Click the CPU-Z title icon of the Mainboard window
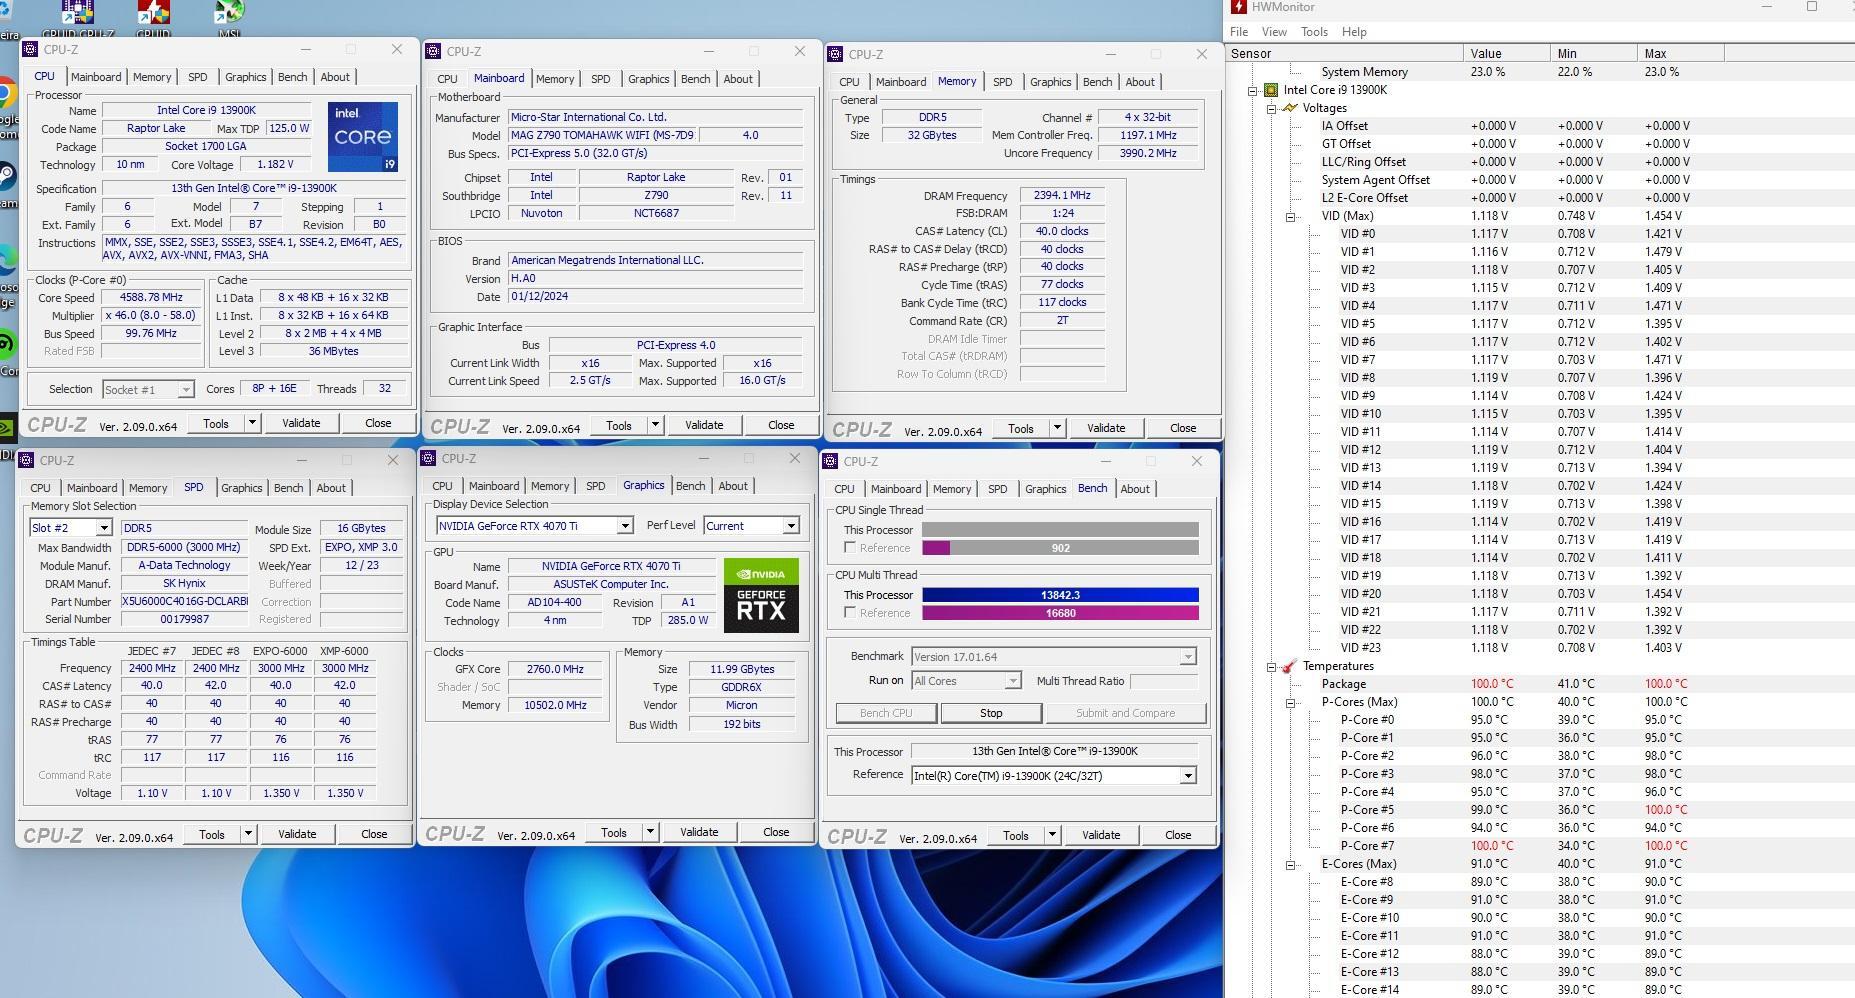This screenshot has height=998, width=1855. [432, 51]
